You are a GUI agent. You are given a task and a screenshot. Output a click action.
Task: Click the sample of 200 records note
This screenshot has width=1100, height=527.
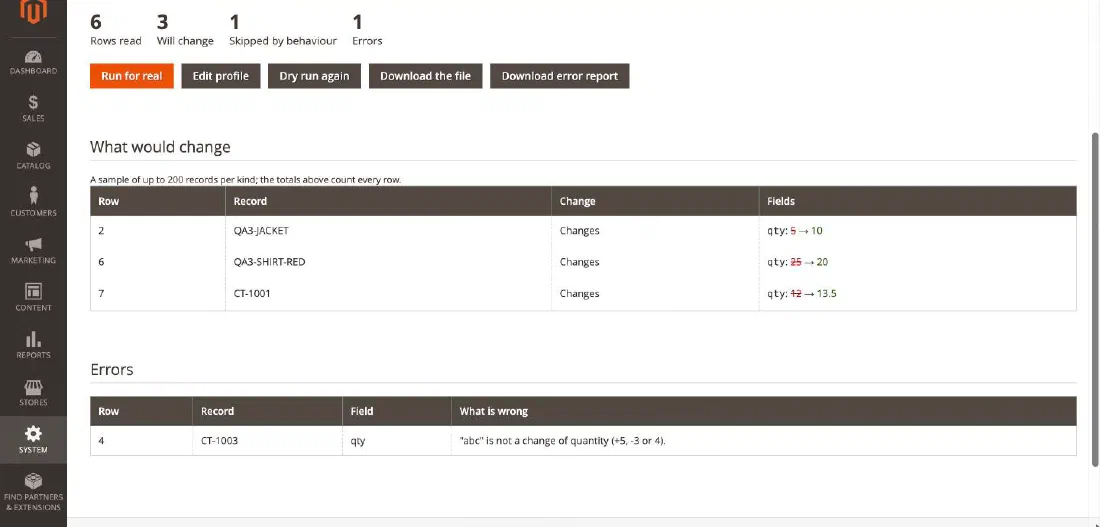coord(246,180)
